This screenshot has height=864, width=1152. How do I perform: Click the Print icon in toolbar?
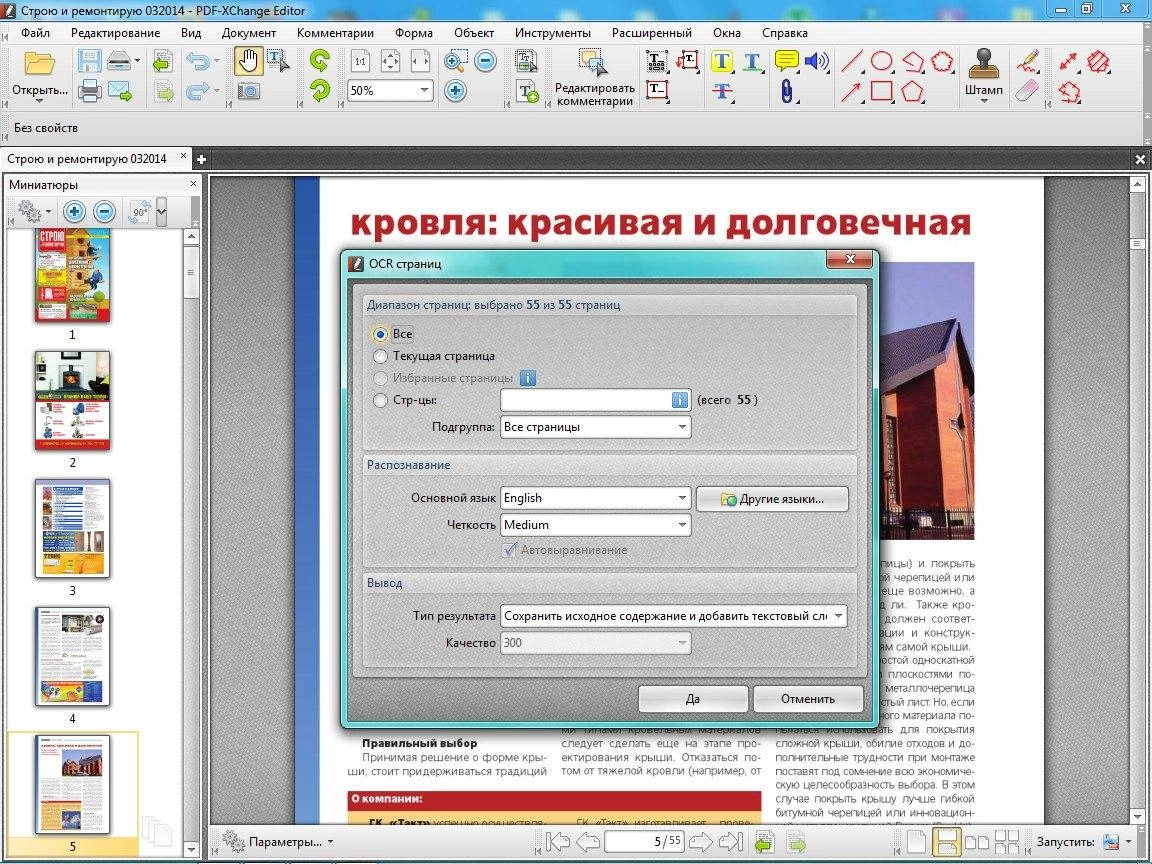click(90, 91)
